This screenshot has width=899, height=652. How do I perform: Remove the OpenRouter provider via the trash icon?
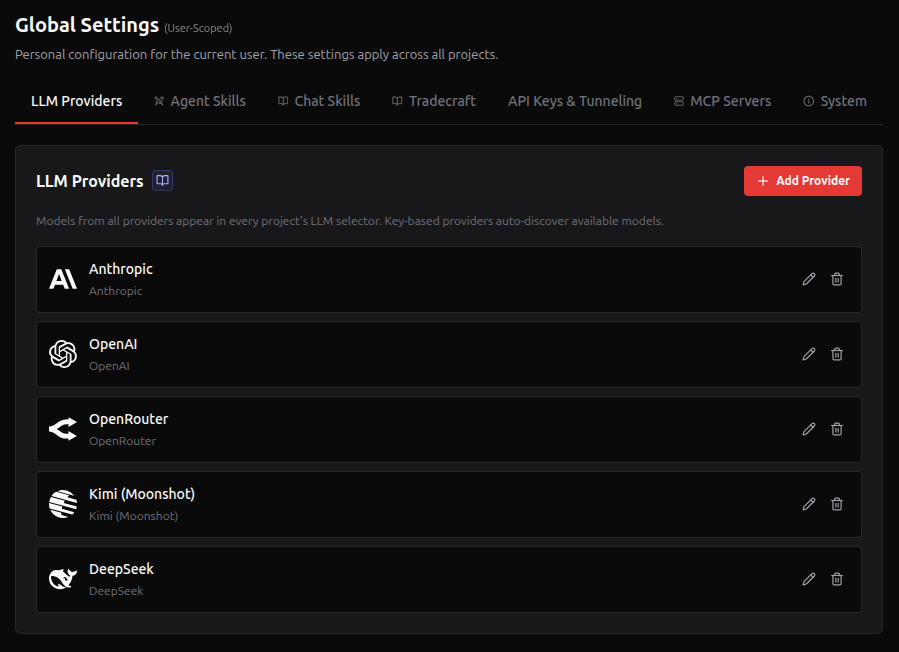tap(837, 430)
